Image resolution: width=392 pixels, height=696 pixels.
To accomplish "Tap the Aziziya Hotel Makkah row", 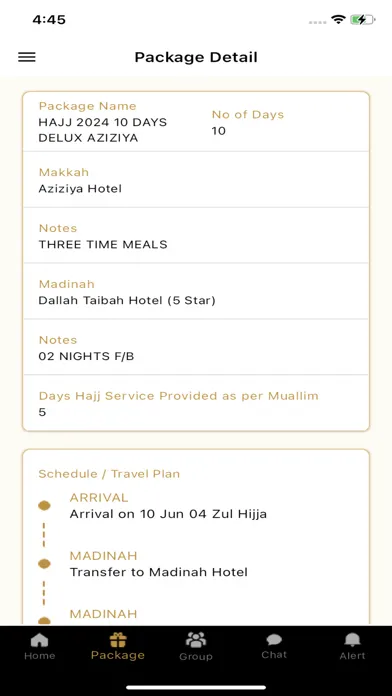I will click(x=196, y=180).
